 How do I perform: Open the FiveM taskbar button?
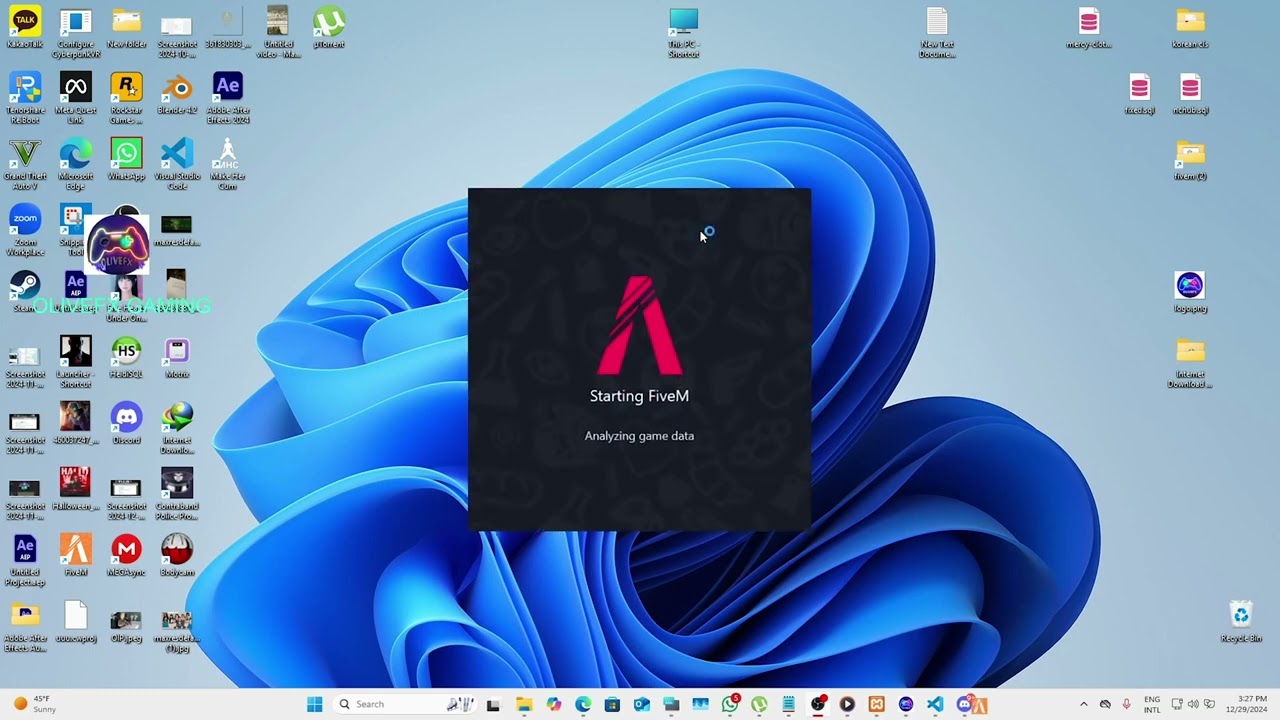click(x=979, y=704)
